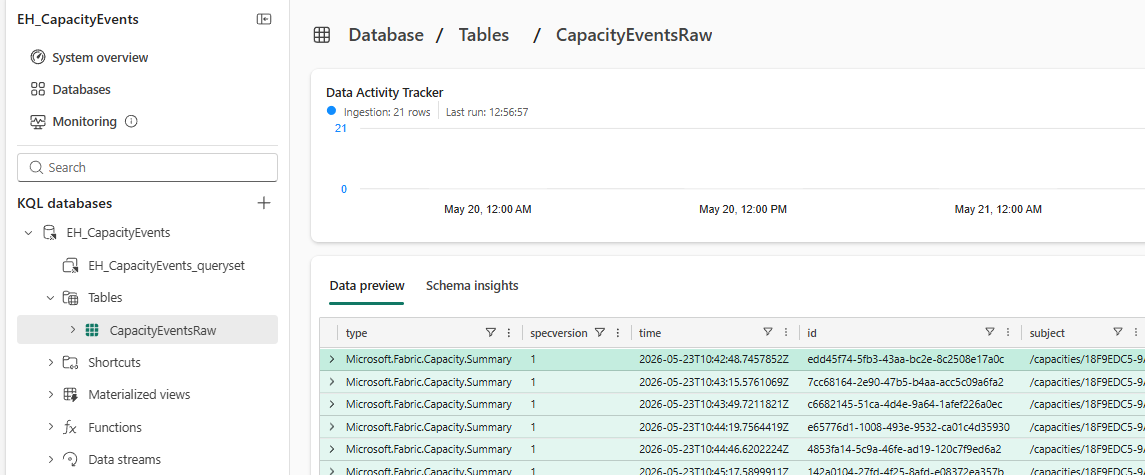The width and height of the screenshot is (1145, 475).
Task: Expand Materialized views
Action: coord(50,395)
